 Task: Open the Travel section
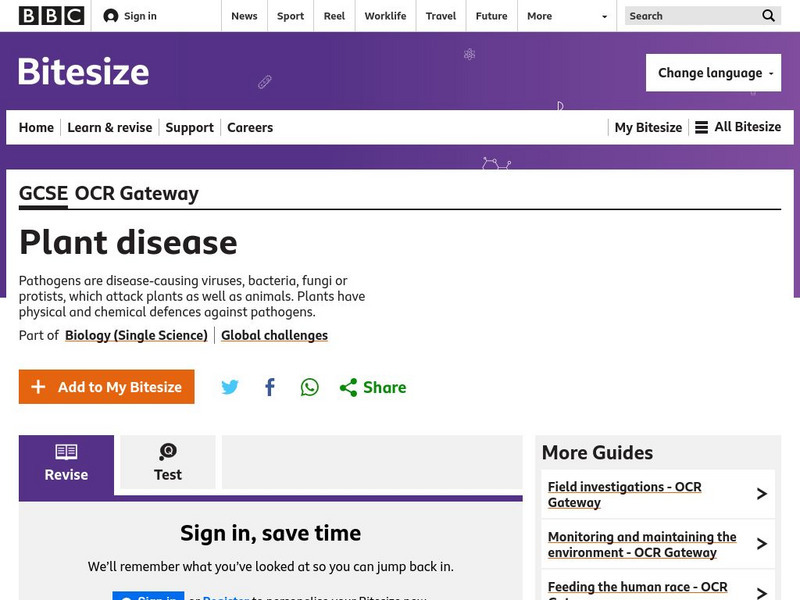(x=441, y=16)
